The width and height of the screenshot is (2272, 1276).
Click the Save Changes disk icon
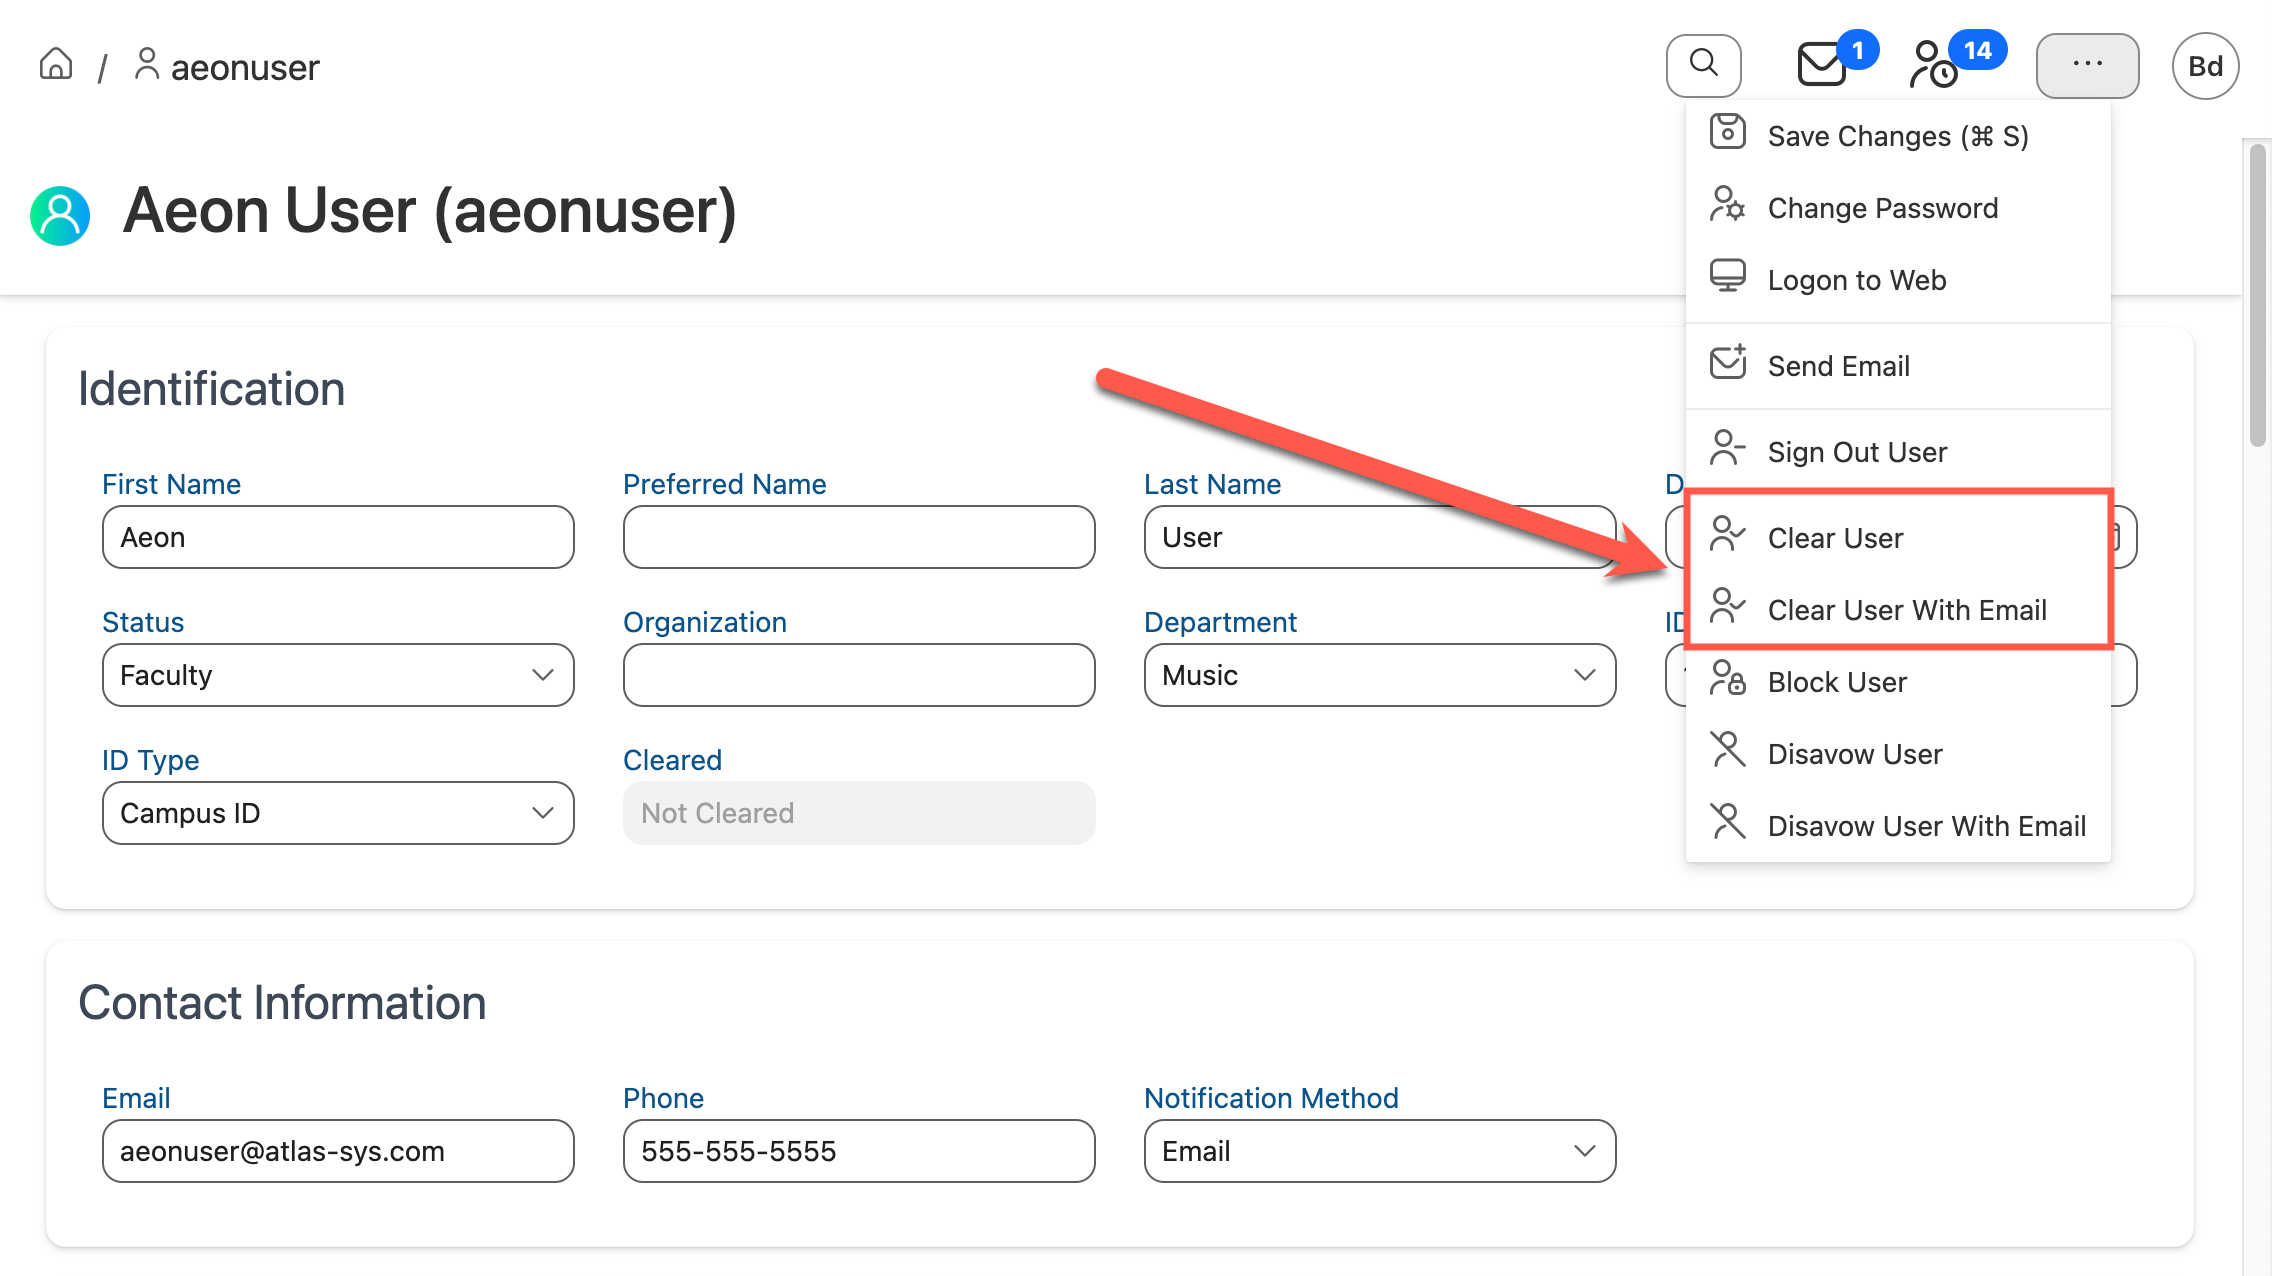[x=1727, y=133]
